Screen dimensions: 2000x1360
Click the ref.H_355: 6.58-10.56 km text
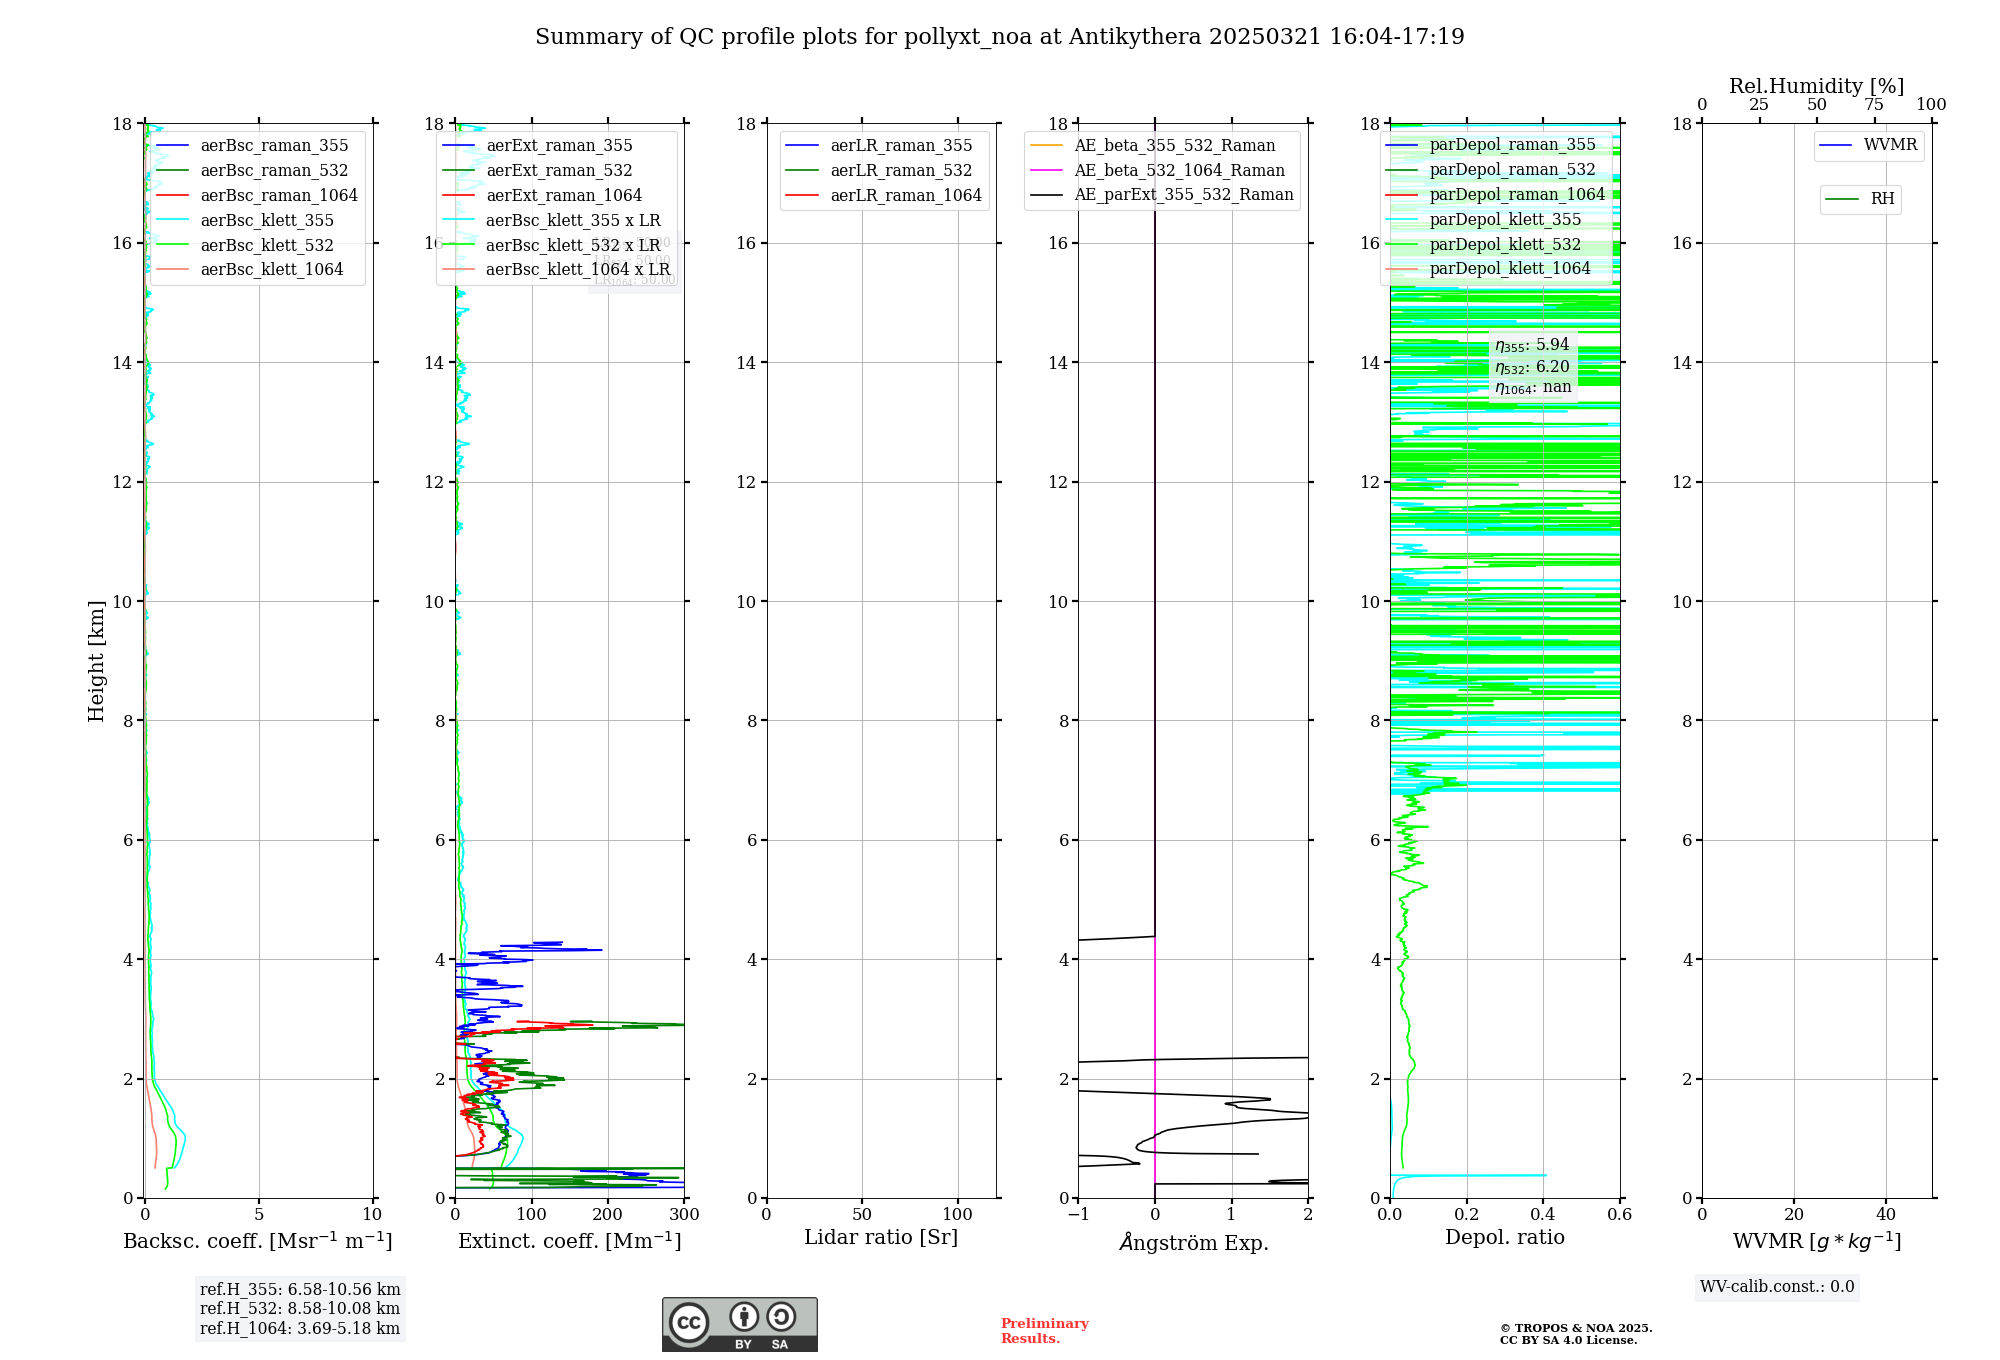coord(300,1290)
